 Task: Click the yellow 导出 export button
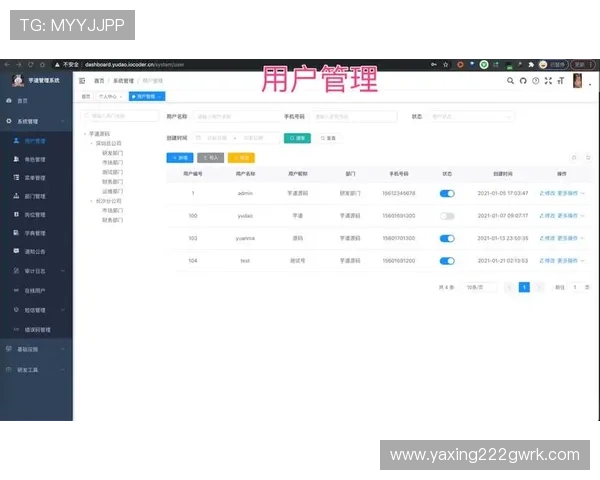click(241, 158)
